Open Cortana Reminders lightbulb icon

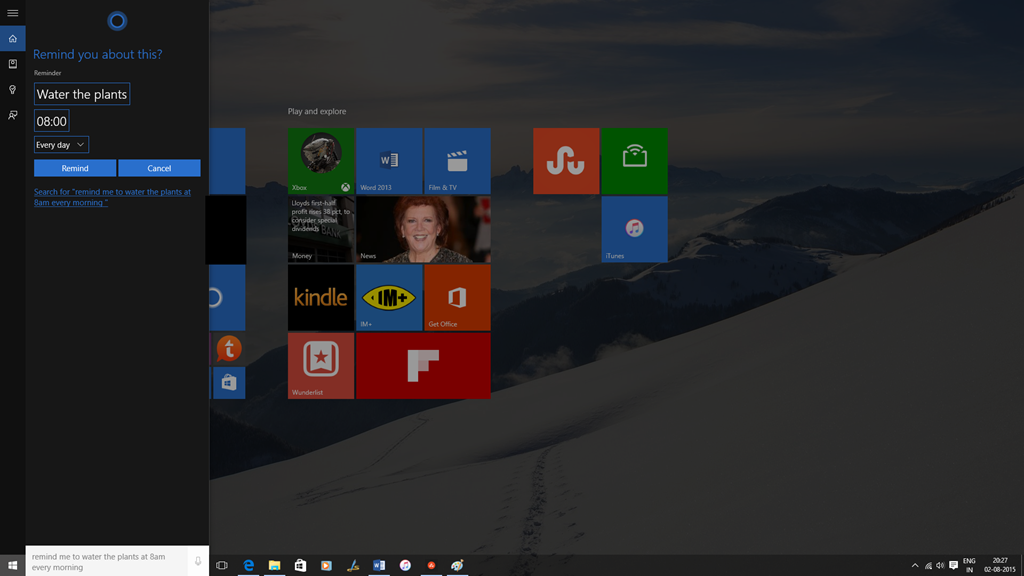point(12,89)
